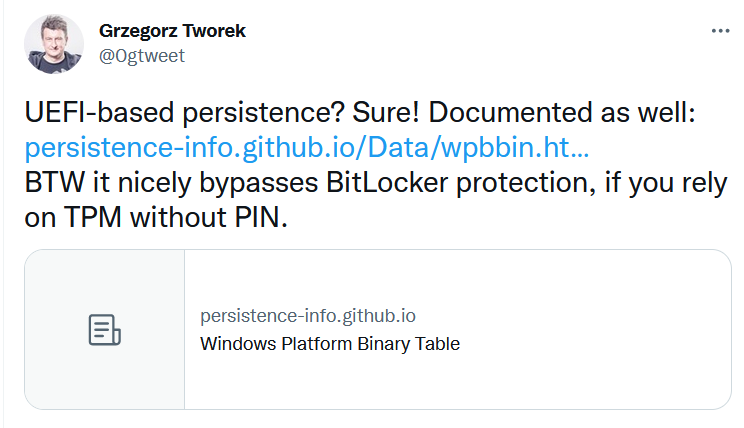Click the word "Sure!" in the tweet
Screen dimensions: 744x428
coord(350,114)
